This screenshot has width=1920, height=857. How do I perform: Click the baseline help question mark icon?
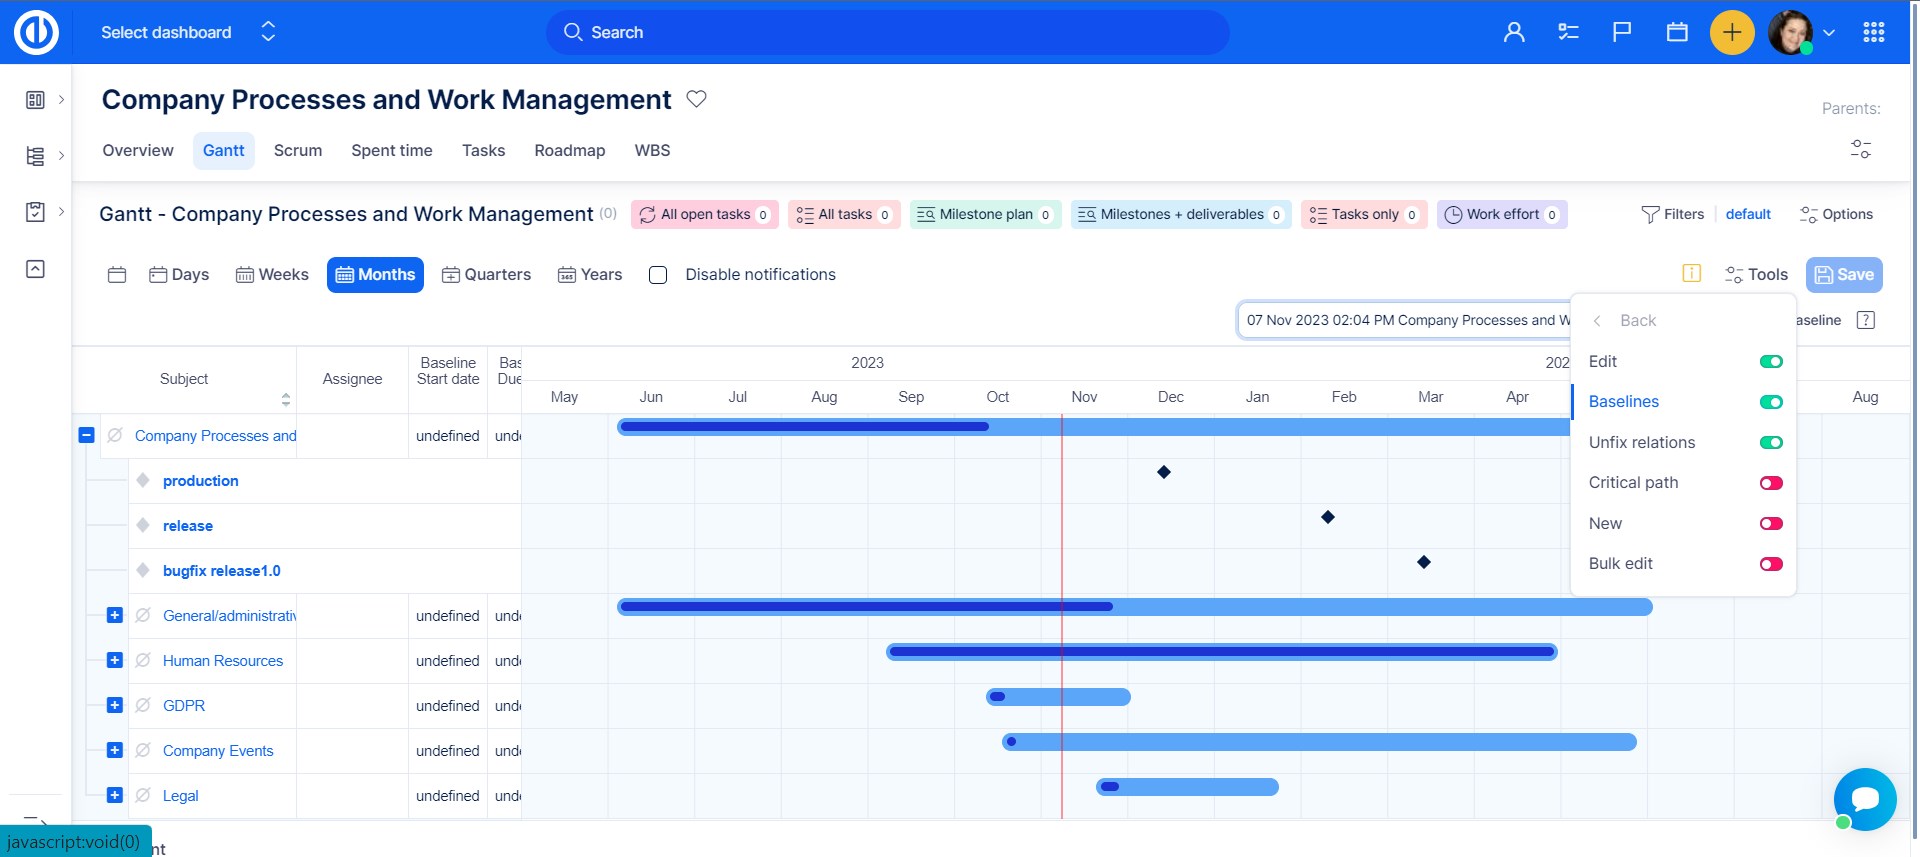(x=1865, y=320)
